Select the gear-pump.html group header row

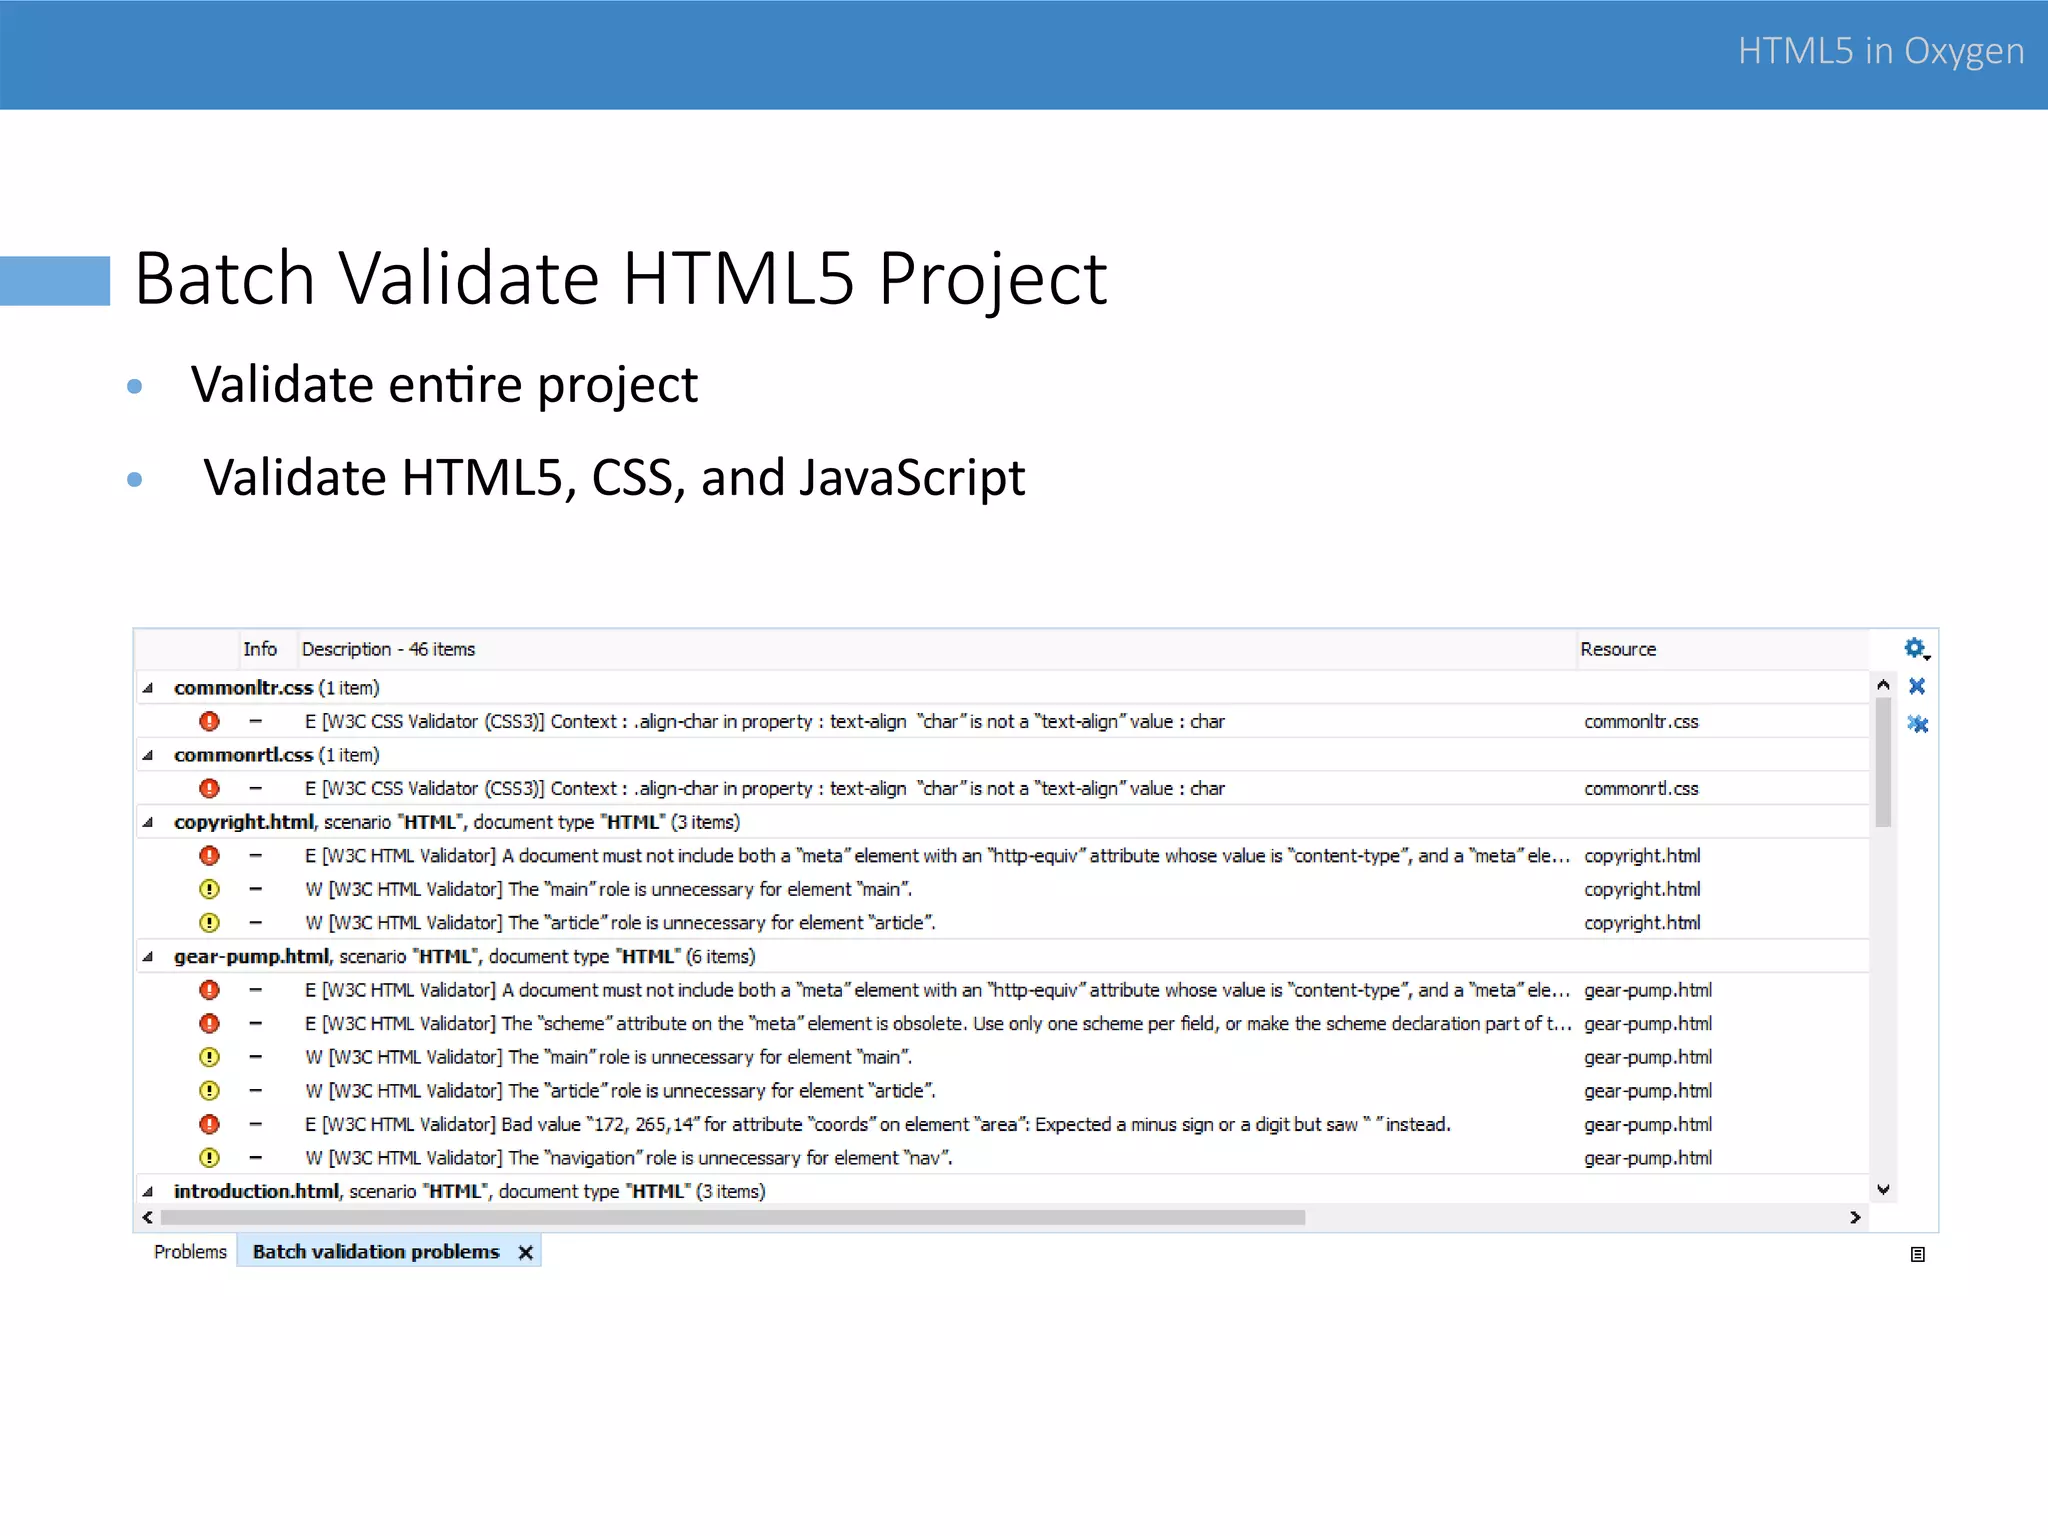1002,956
